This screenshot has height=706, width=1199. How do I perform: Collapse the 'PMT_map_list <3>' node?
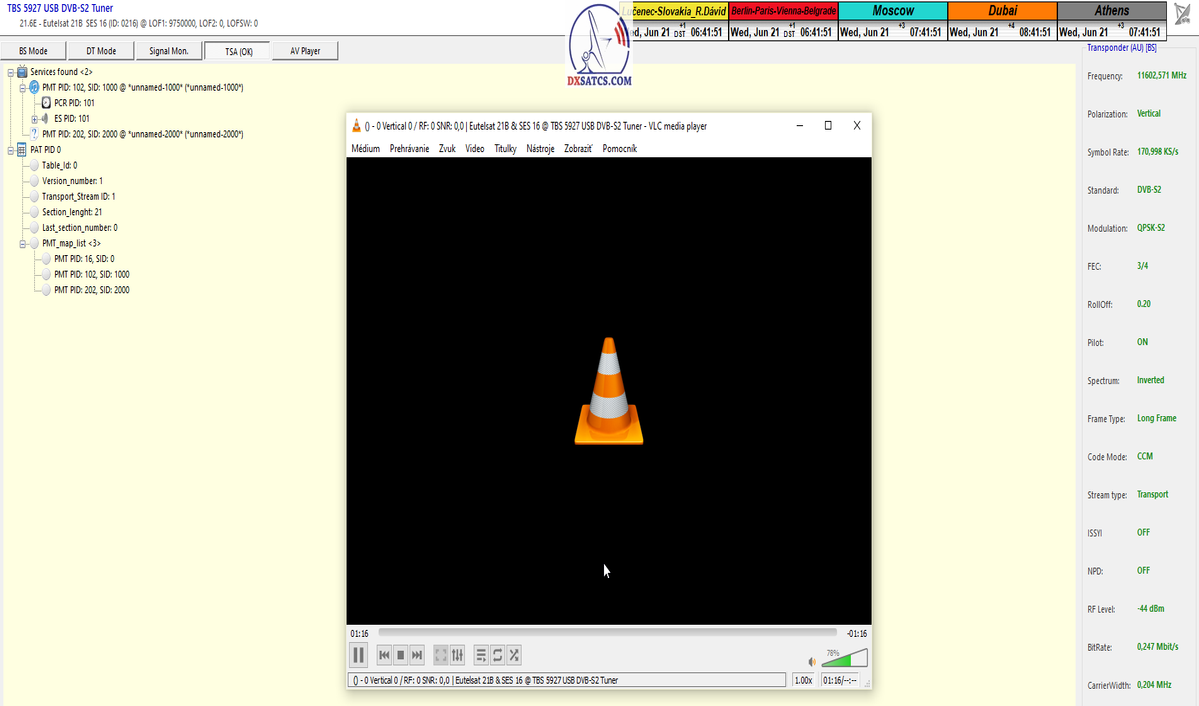[22, 243]
